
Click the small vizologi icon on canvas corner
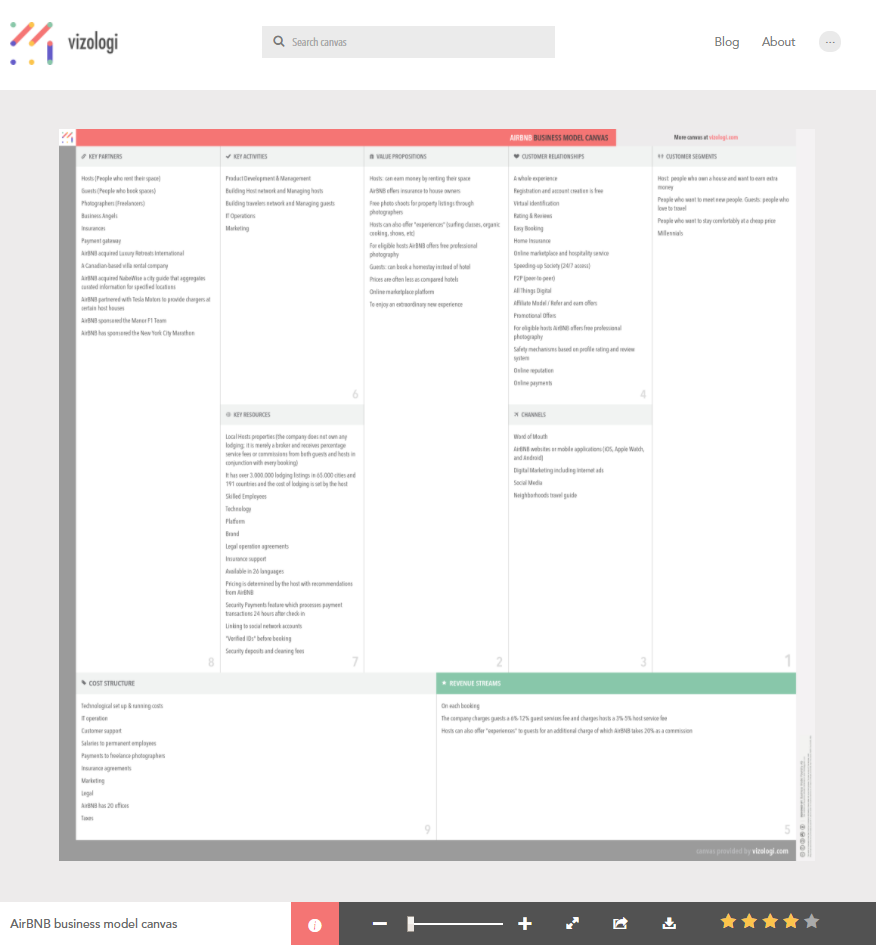[x=67, y=137]
